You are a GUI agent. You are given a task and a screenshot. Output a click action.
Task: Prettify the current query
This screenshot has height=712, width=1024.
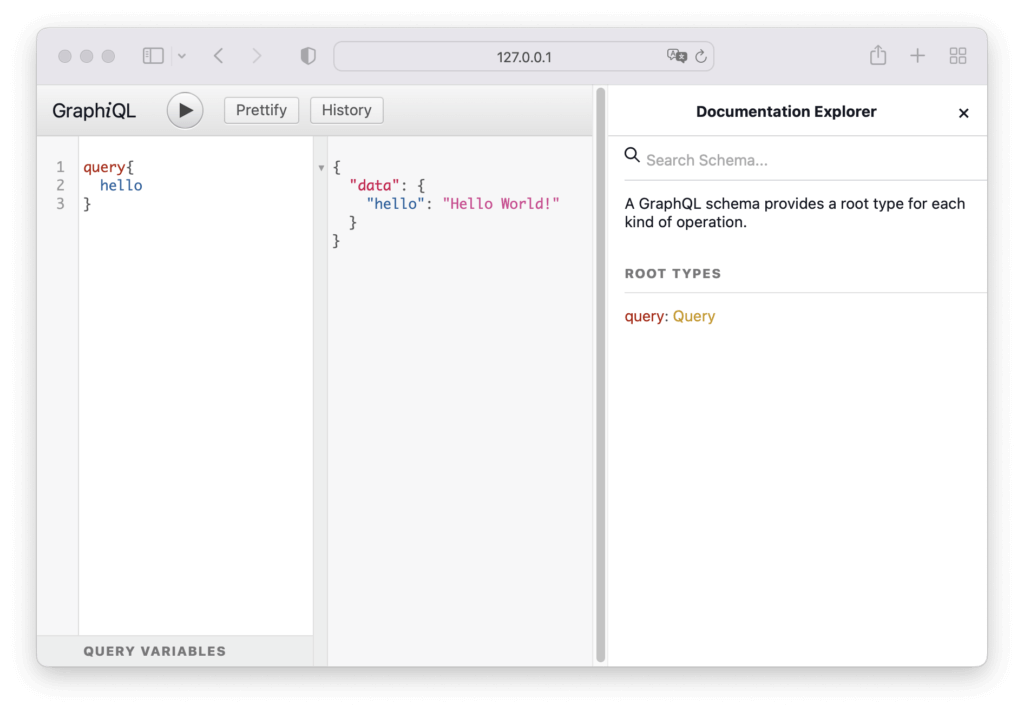[261, 110]
